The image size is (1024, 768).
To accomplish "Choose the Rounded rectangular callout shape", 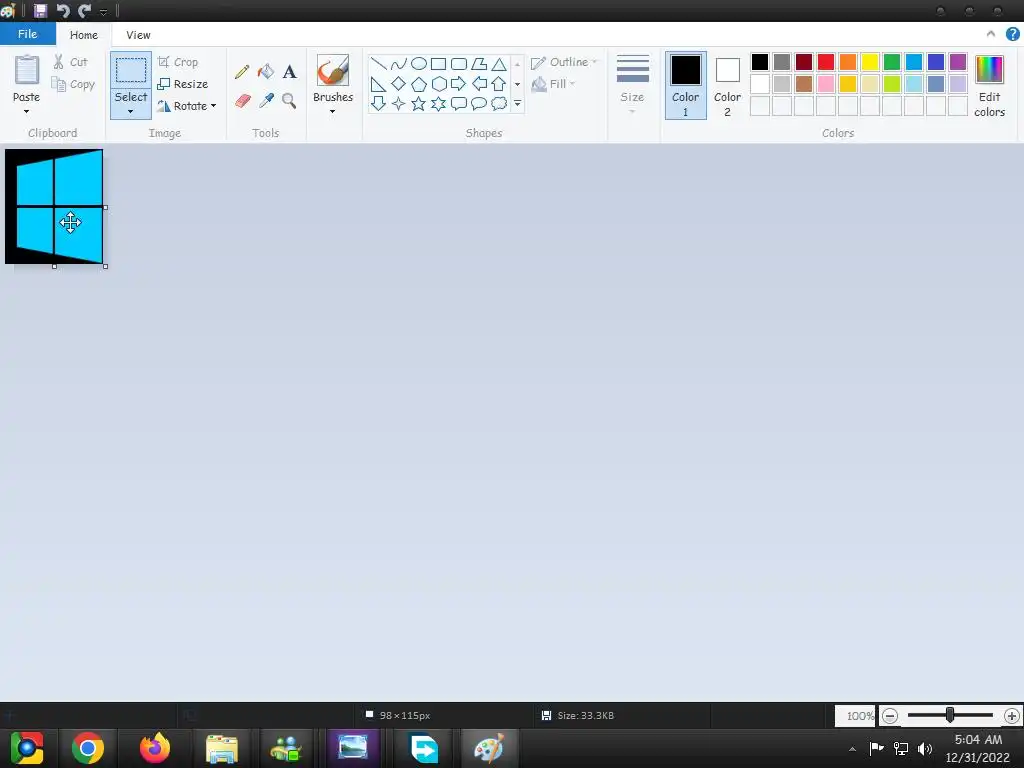I will click(459, 103).
